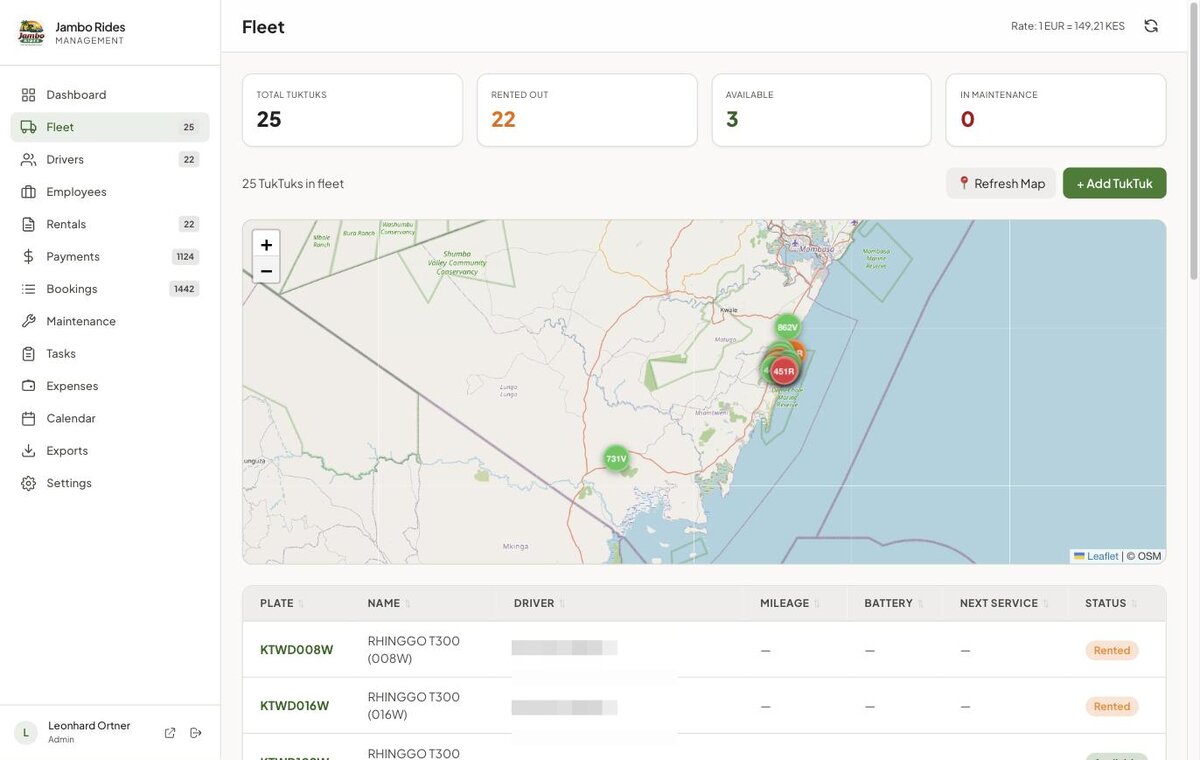Click the 1124 Payments count badge
The width and height of the screenshot is (1200, 760).
[x=185, y=256]
